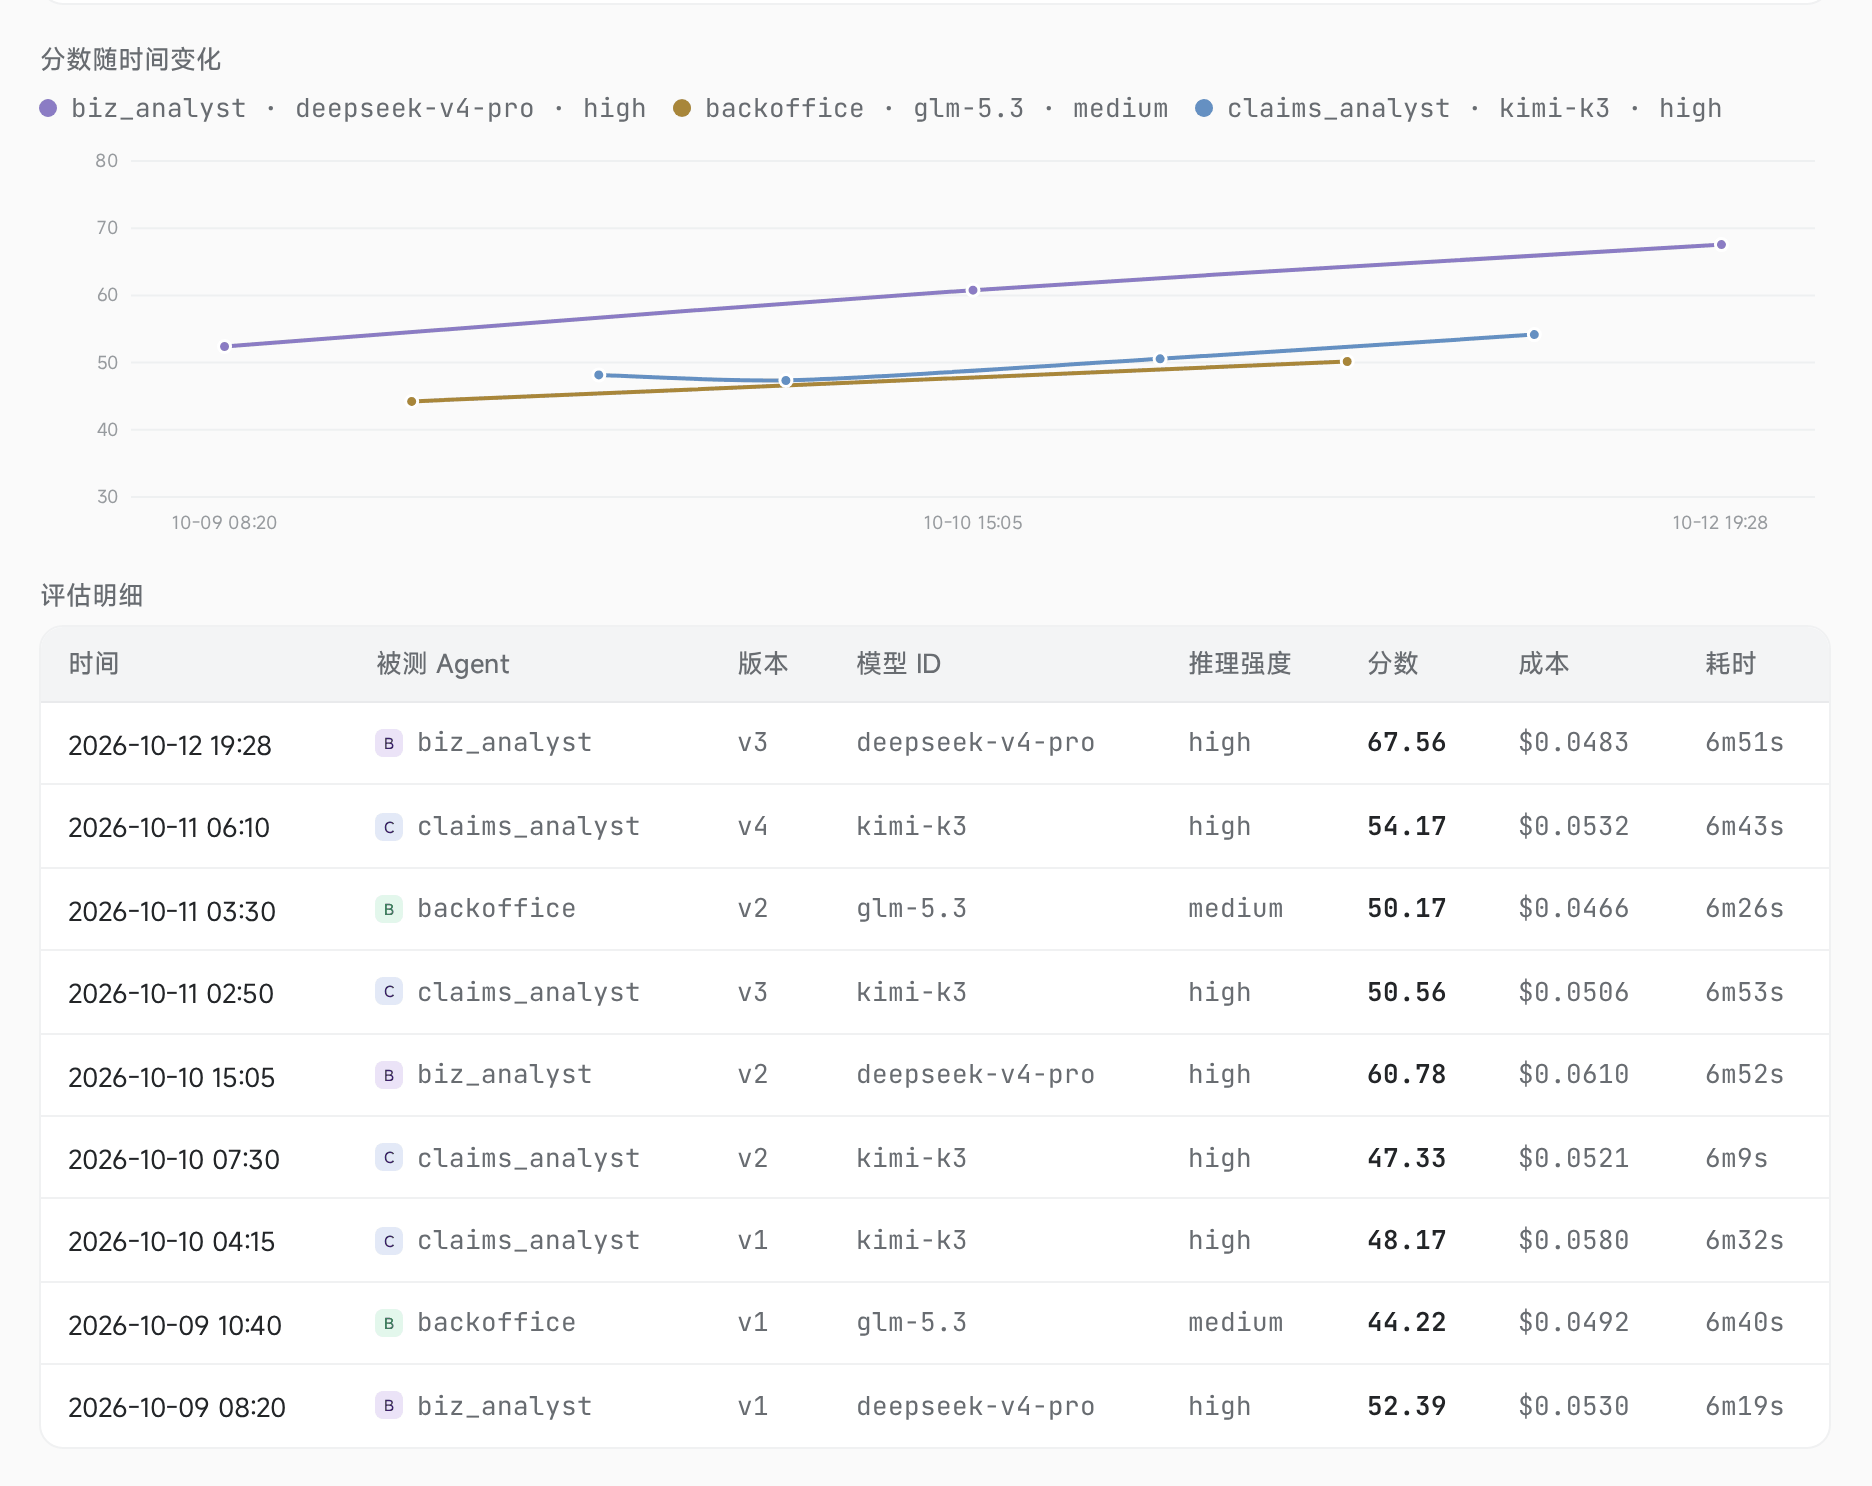Click the purple data point at 10-12 19:28
Screen dimensions: 1872x1486
tap(1721, 245)
